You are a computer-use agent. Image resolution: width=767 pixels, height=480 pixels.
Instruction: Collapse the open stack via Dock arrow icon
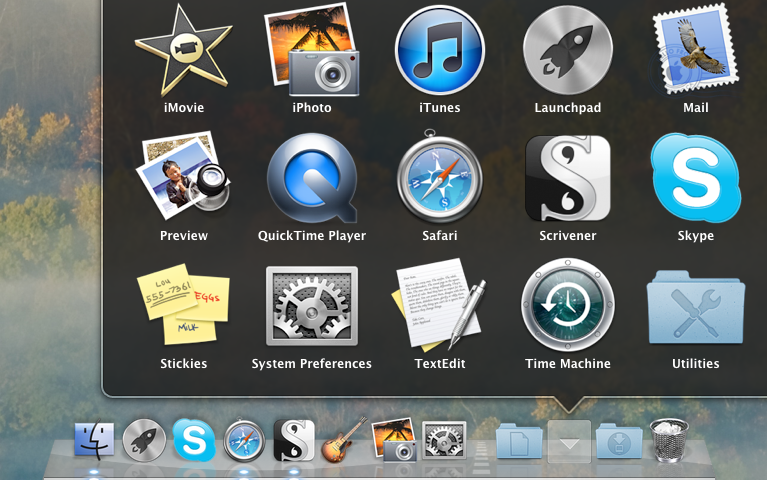(x=568, y=441)
